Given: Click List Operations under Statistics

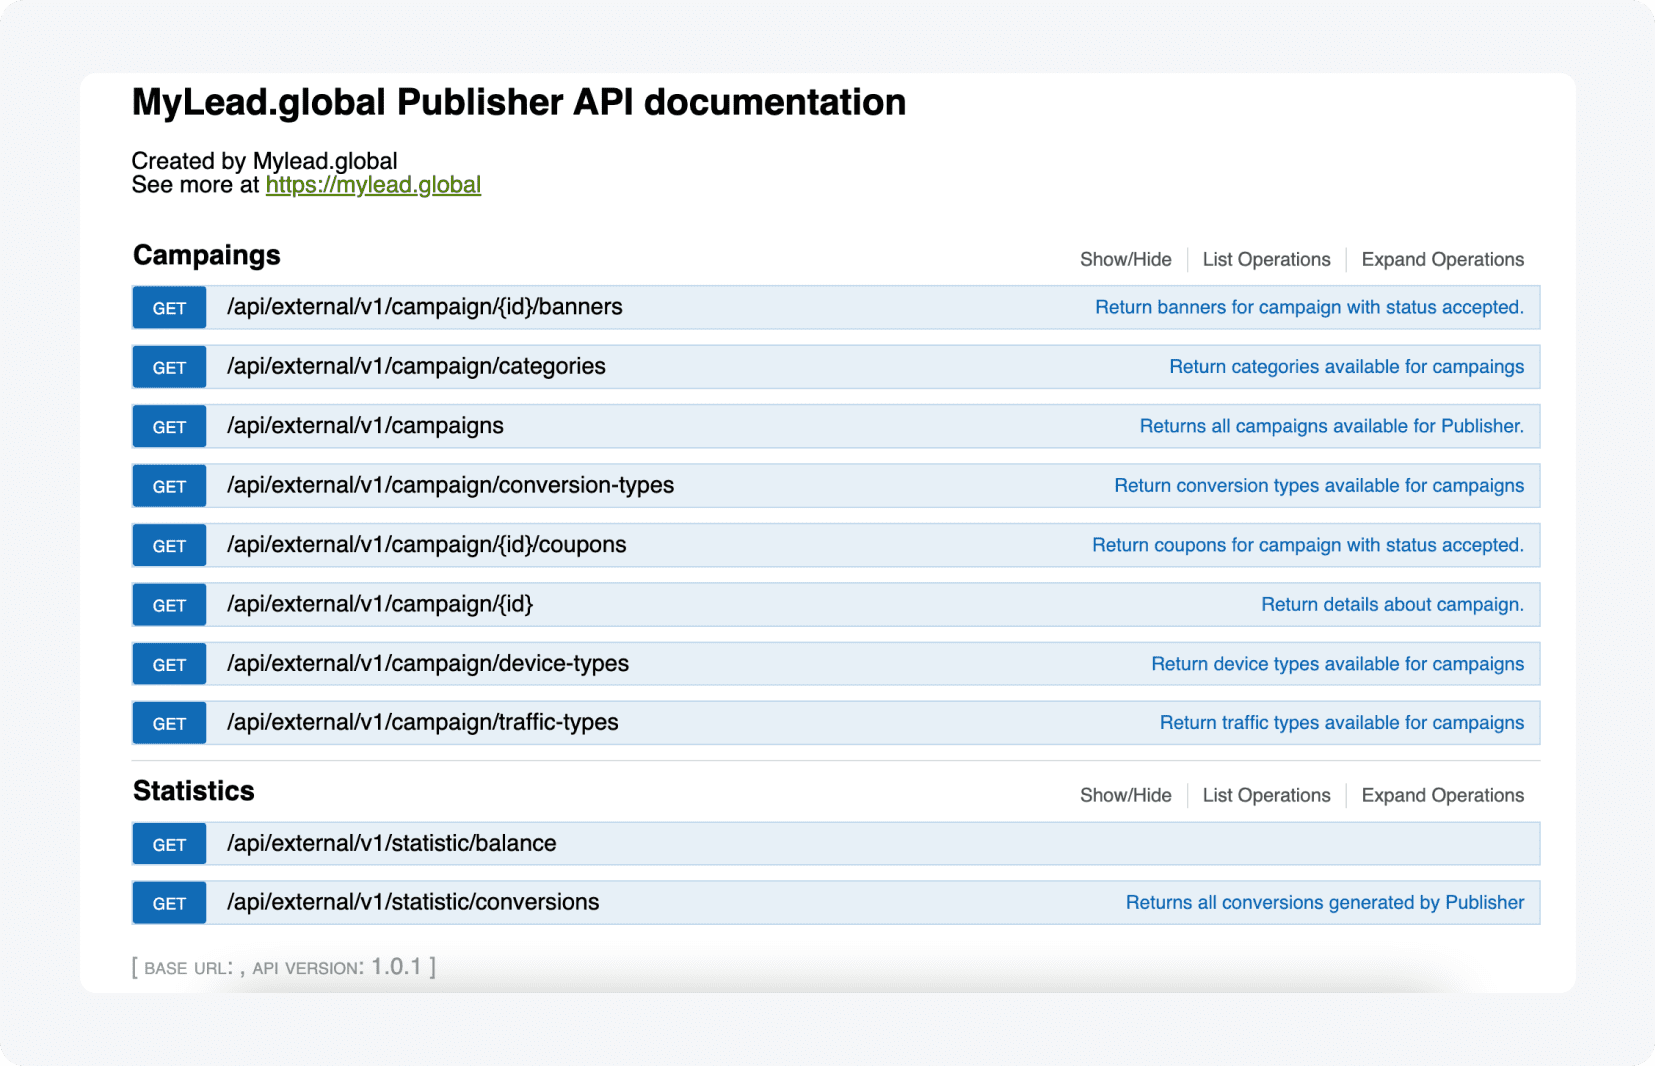Looking at the screenshot, I should pos(1266,795).
